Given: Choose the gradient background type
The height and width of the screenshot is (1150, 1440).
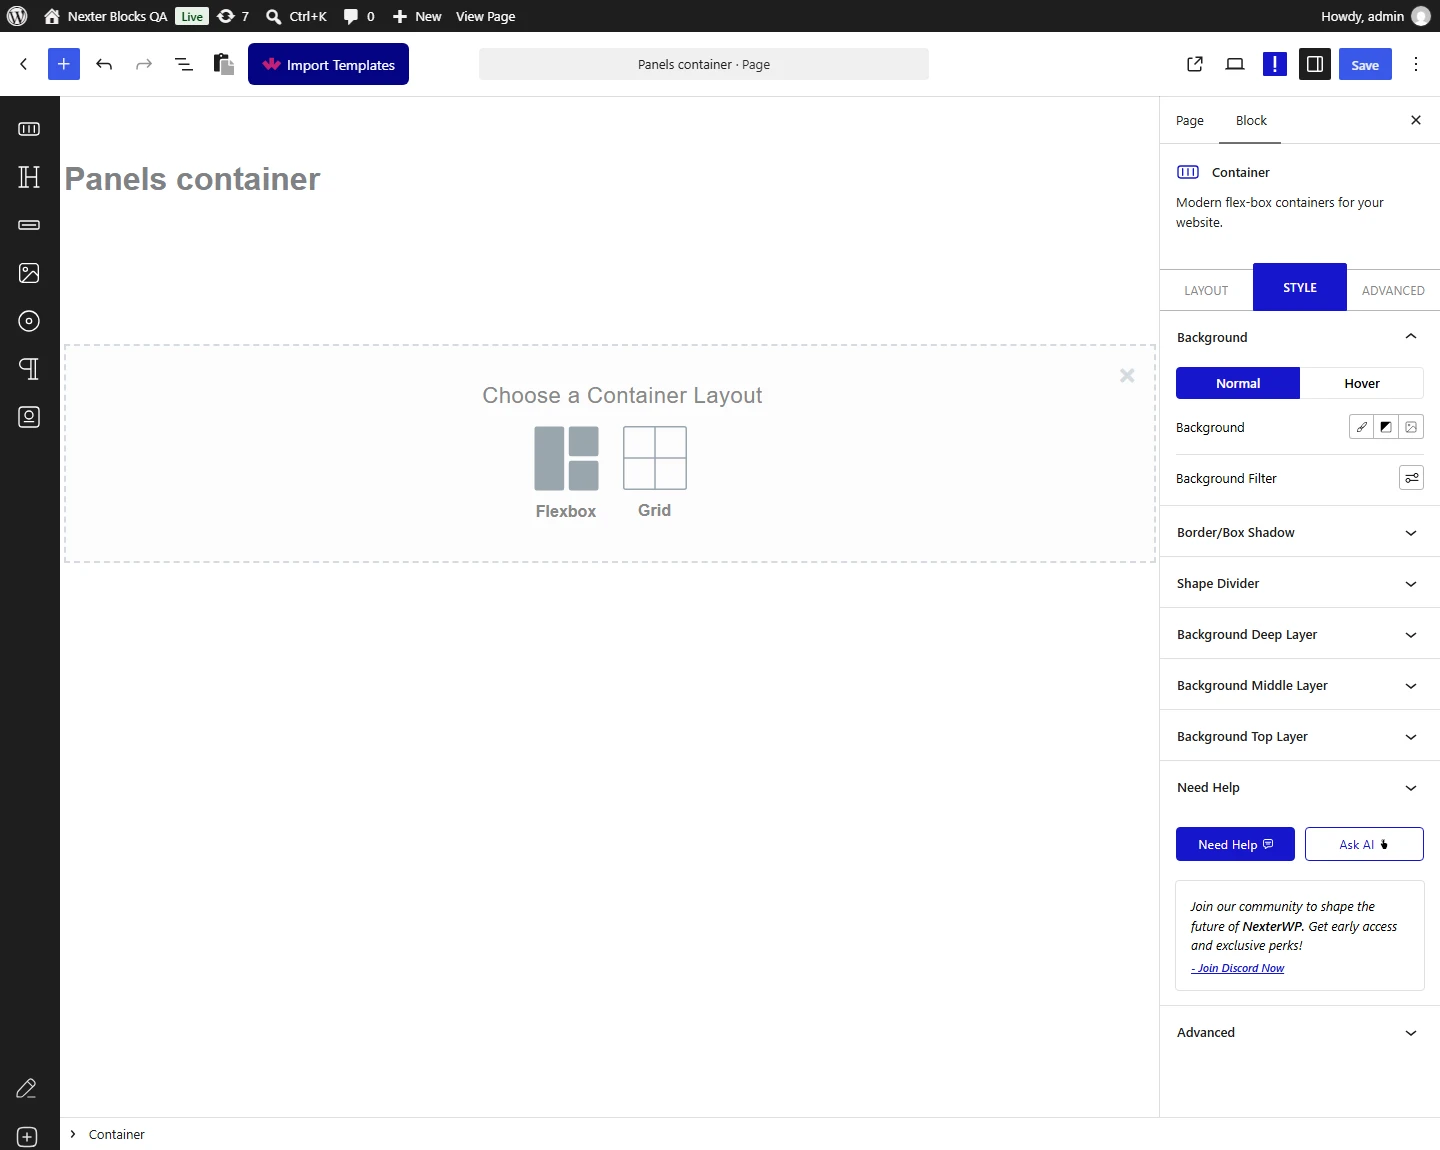Looking at the screenshot, I should (1386, 427).
